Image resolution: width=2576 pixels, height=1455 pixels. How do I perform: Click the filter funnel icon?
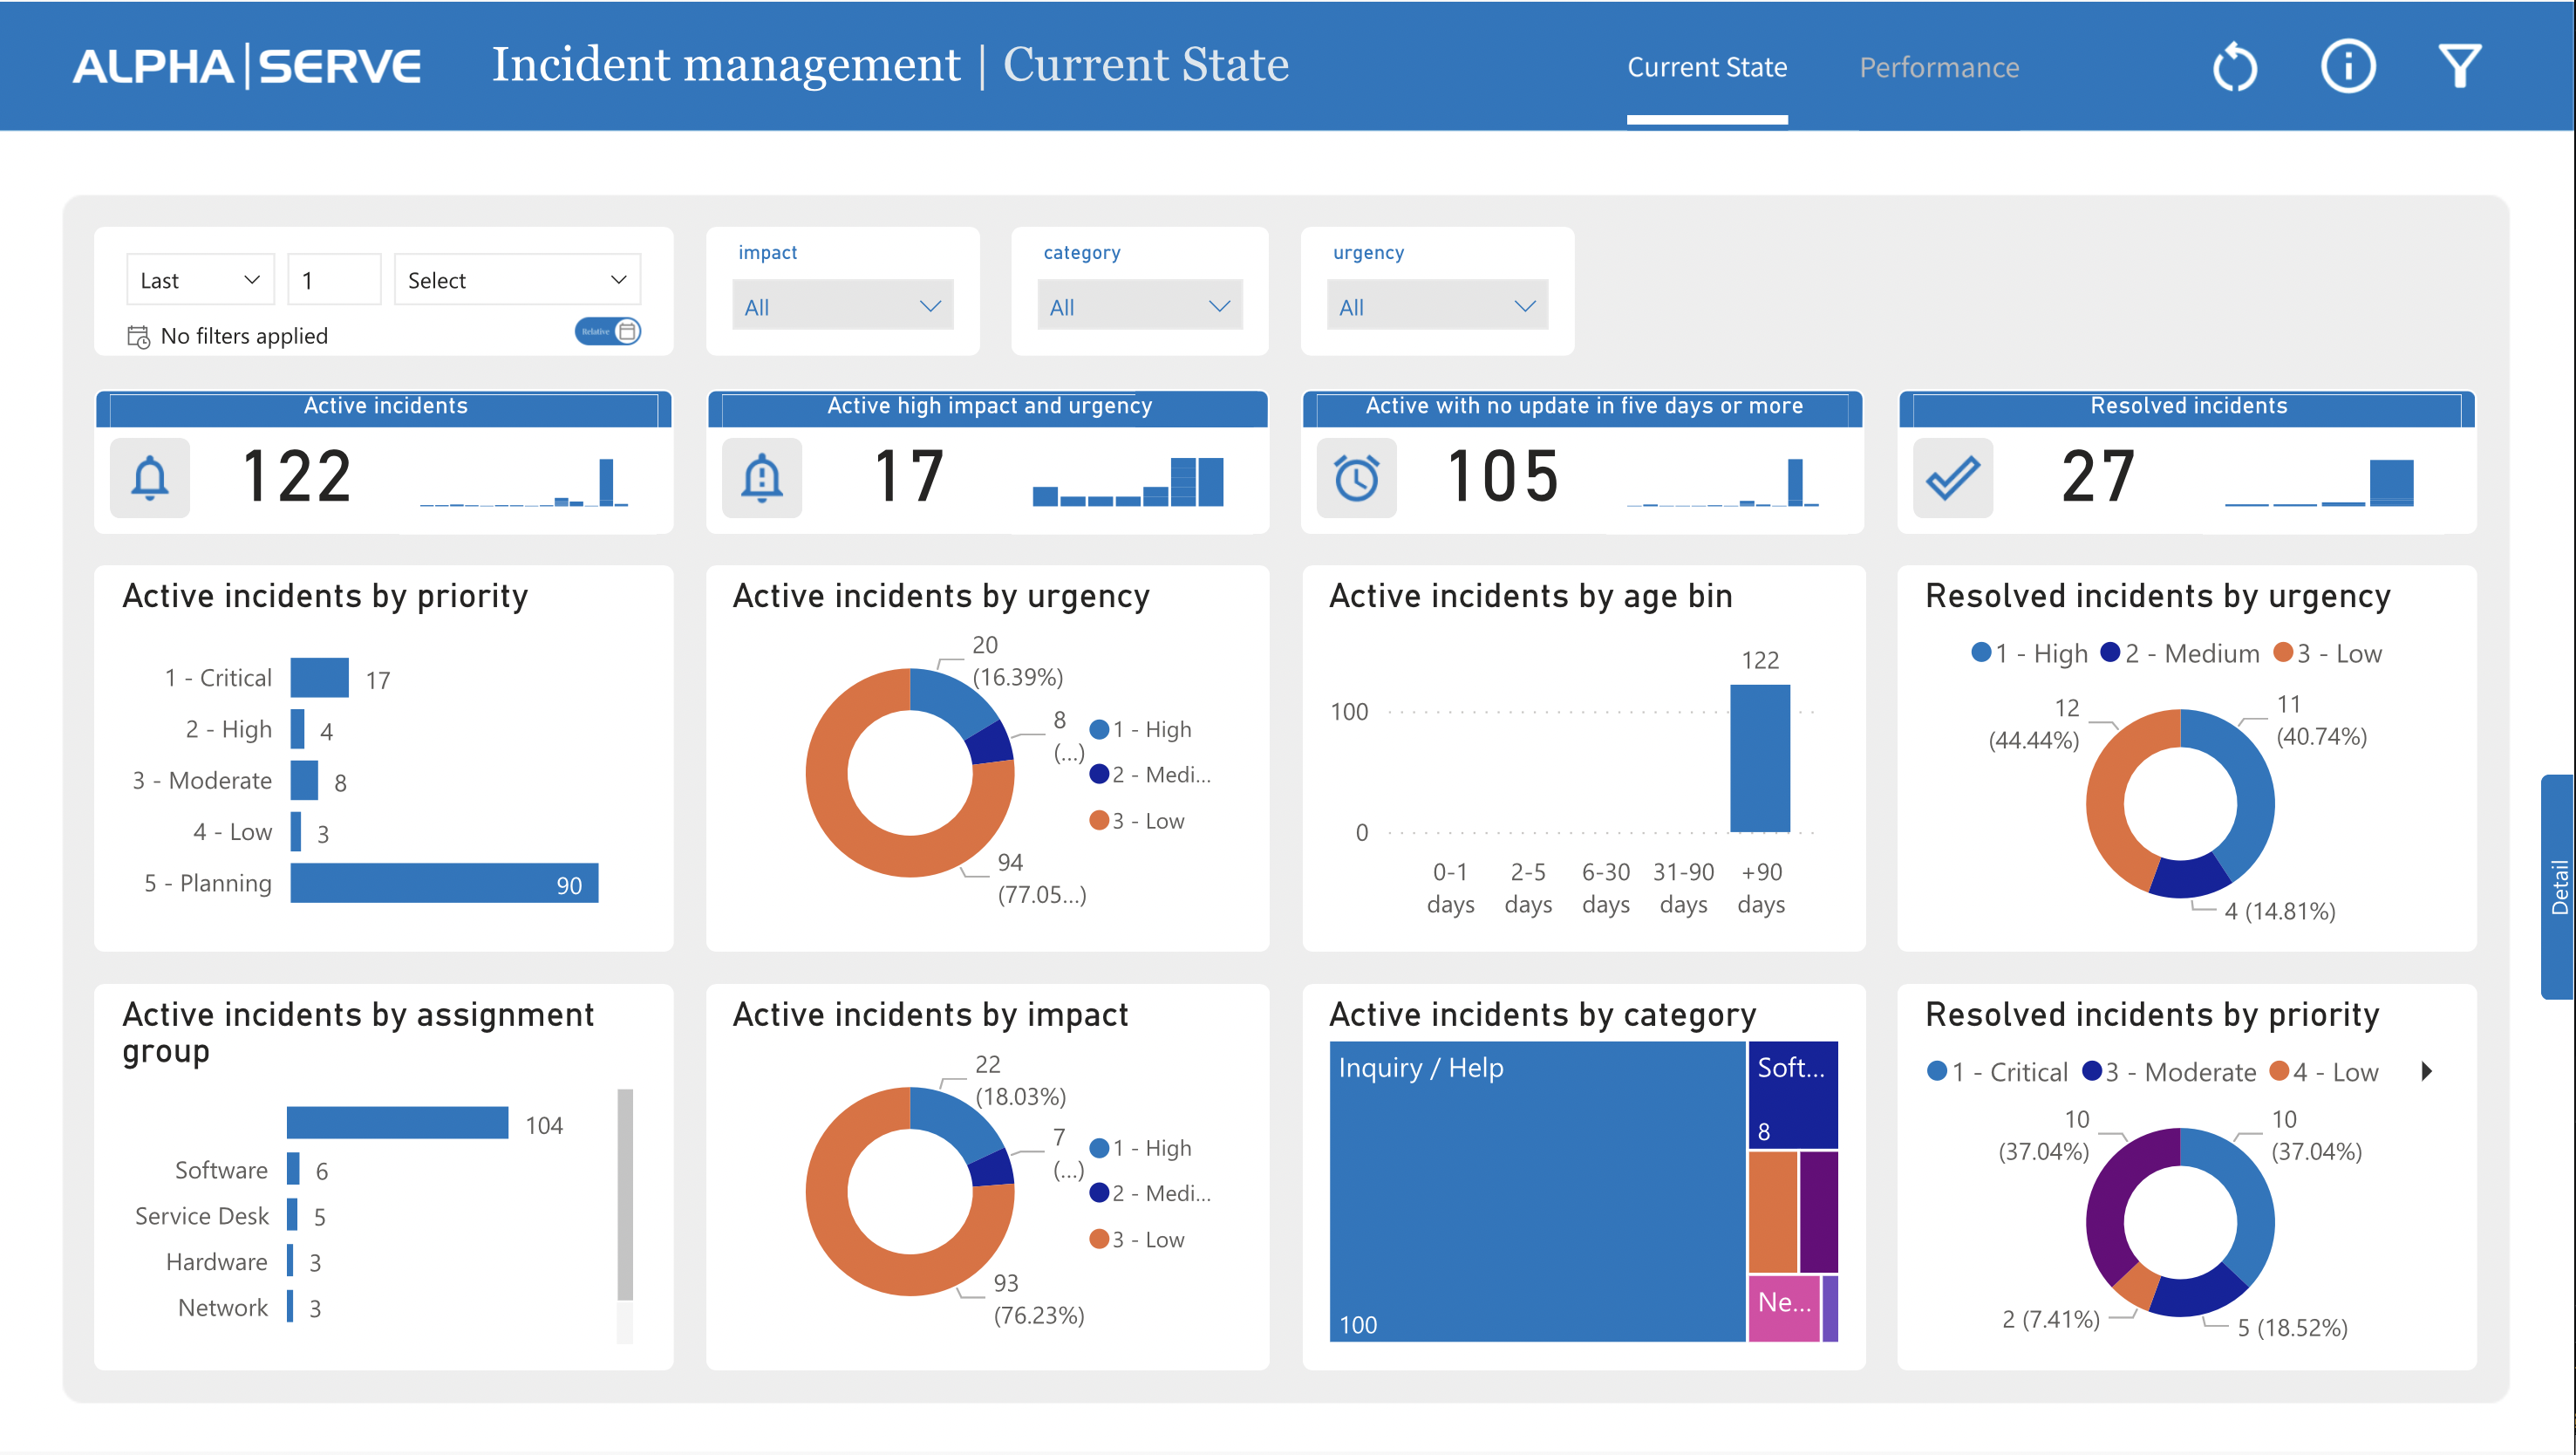(x=2459, y=68)
